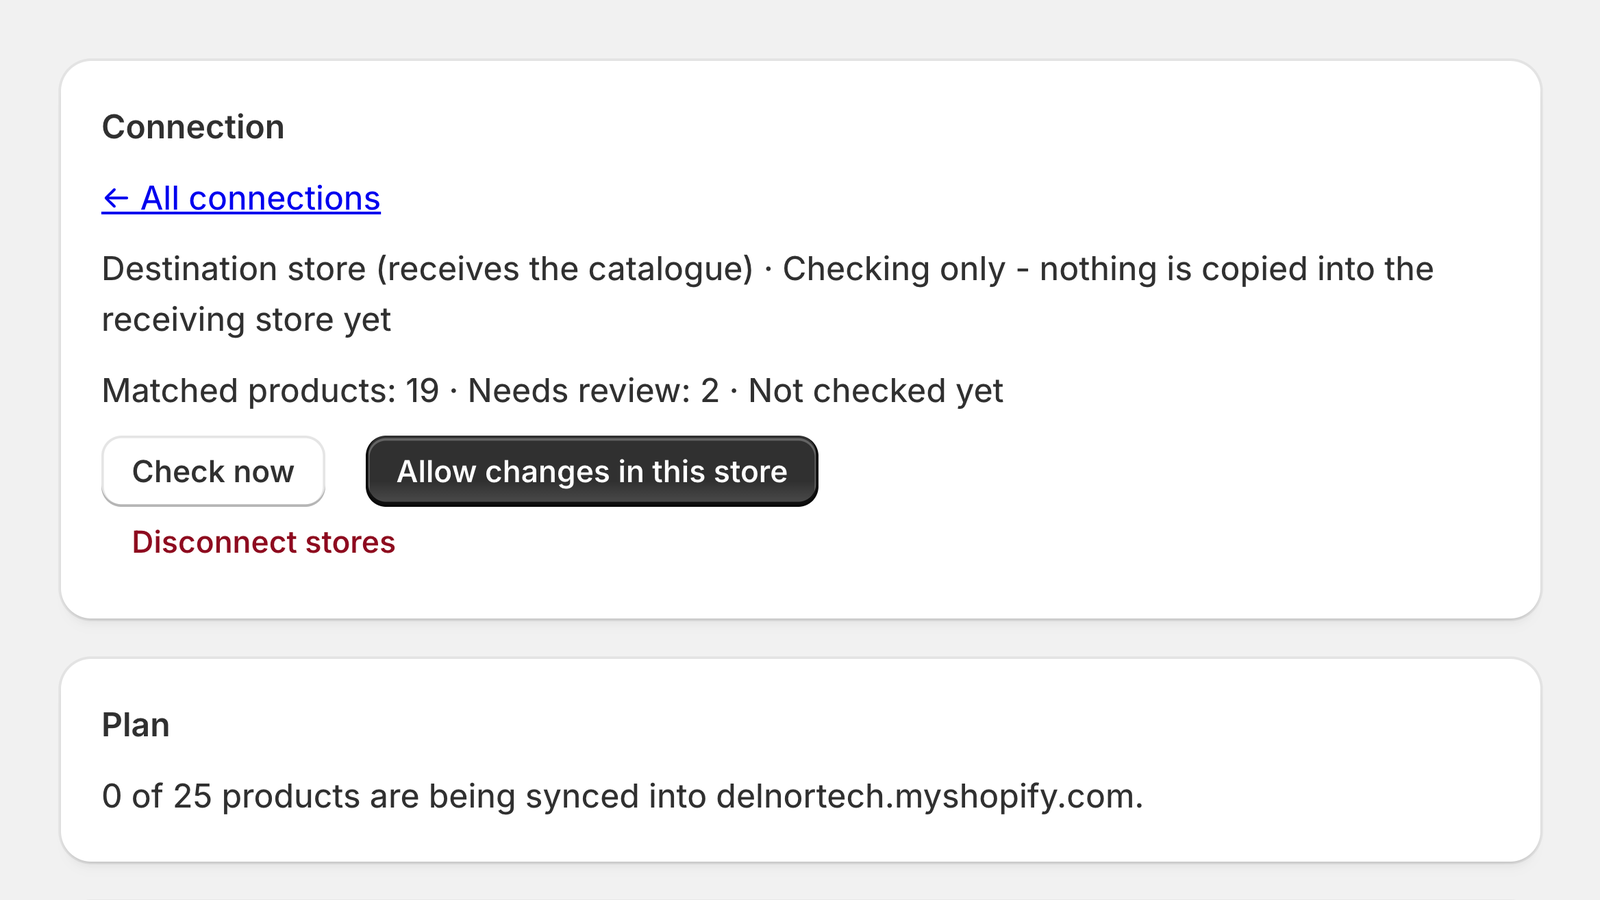The image size is (1600, 900).
Task: Click the back arrow before All connections
Action: (x=116, y=199)
